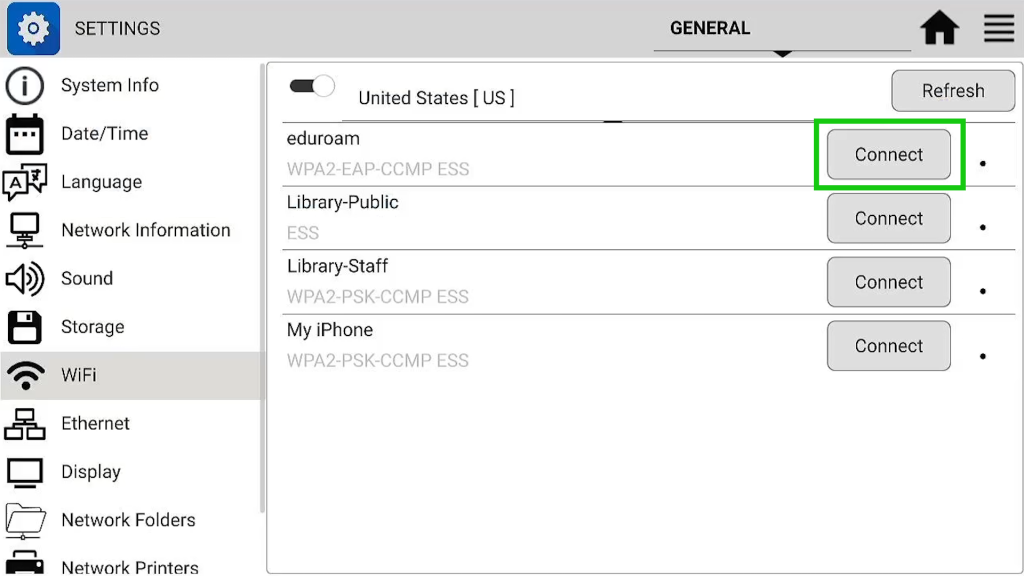The width and height of the screenshot is (1024, 576).
Task: Connect to the Library-Public network
Action: (888, 219)
